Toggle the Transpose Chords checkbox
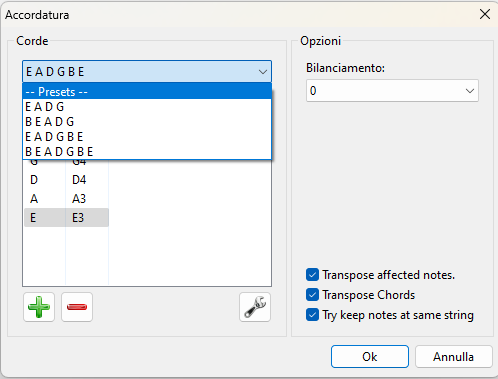498x379 pixels. point(312,295)
